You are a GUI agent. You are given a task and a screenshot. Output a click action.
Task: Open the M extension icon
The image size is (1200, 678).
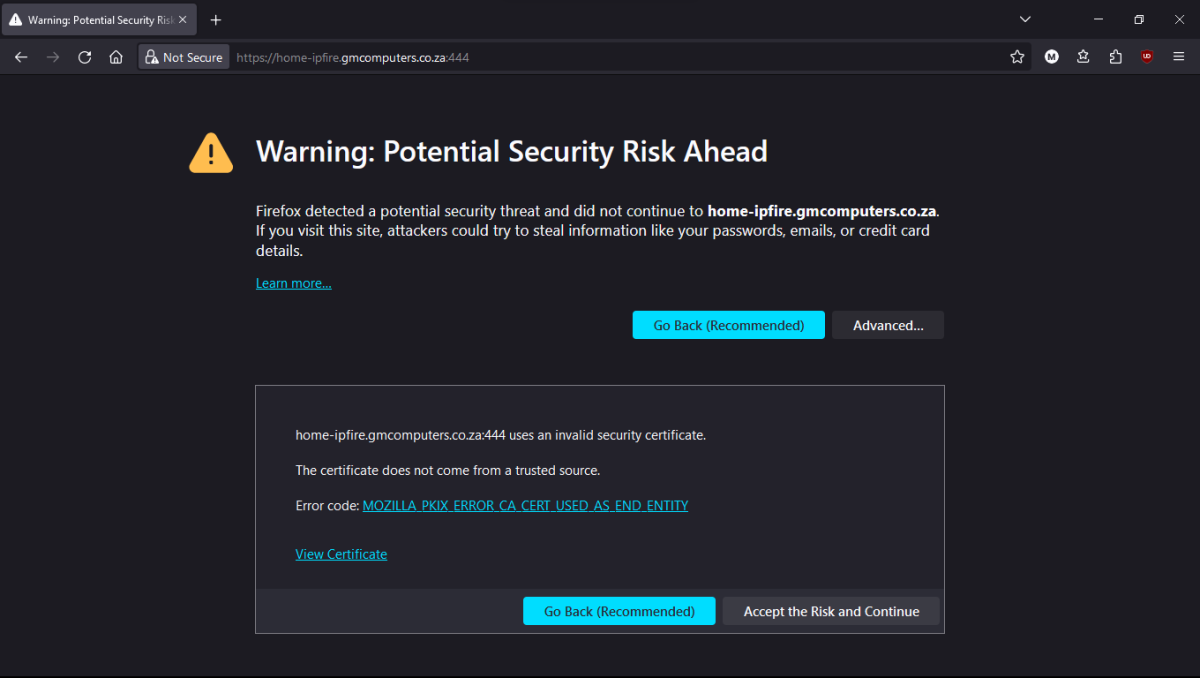tap(1052, 57)
